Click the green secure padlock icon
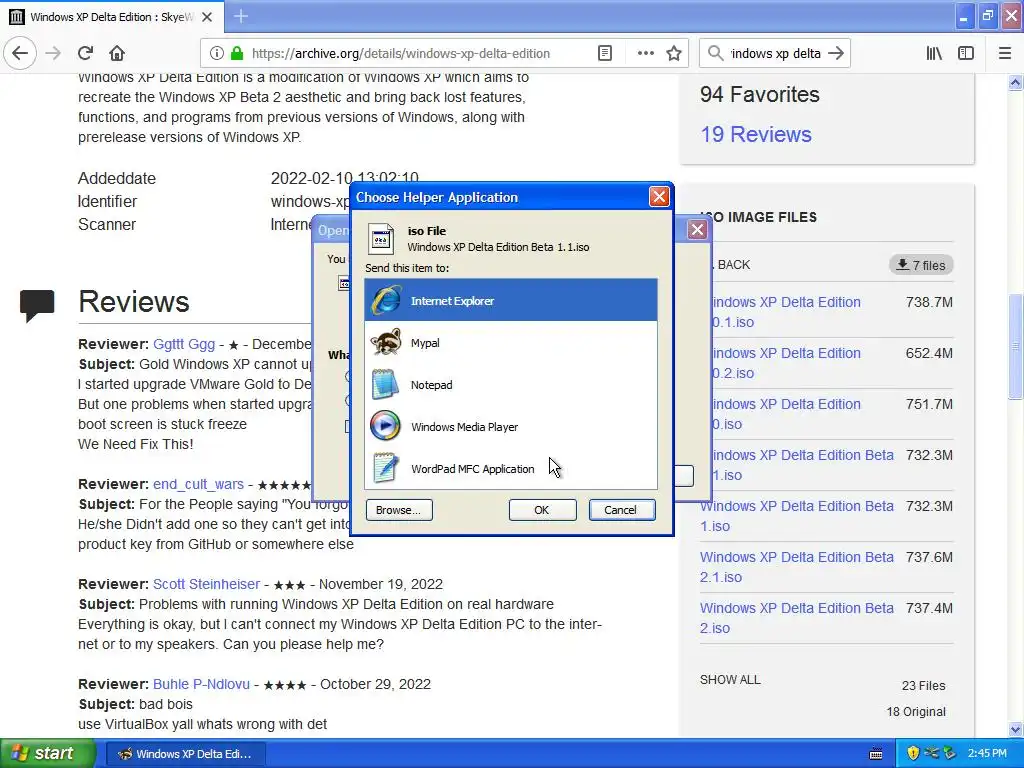Image resolution: width=1024 pixels, height=768 pixels. pyautogui.click(x=237, y=54)
